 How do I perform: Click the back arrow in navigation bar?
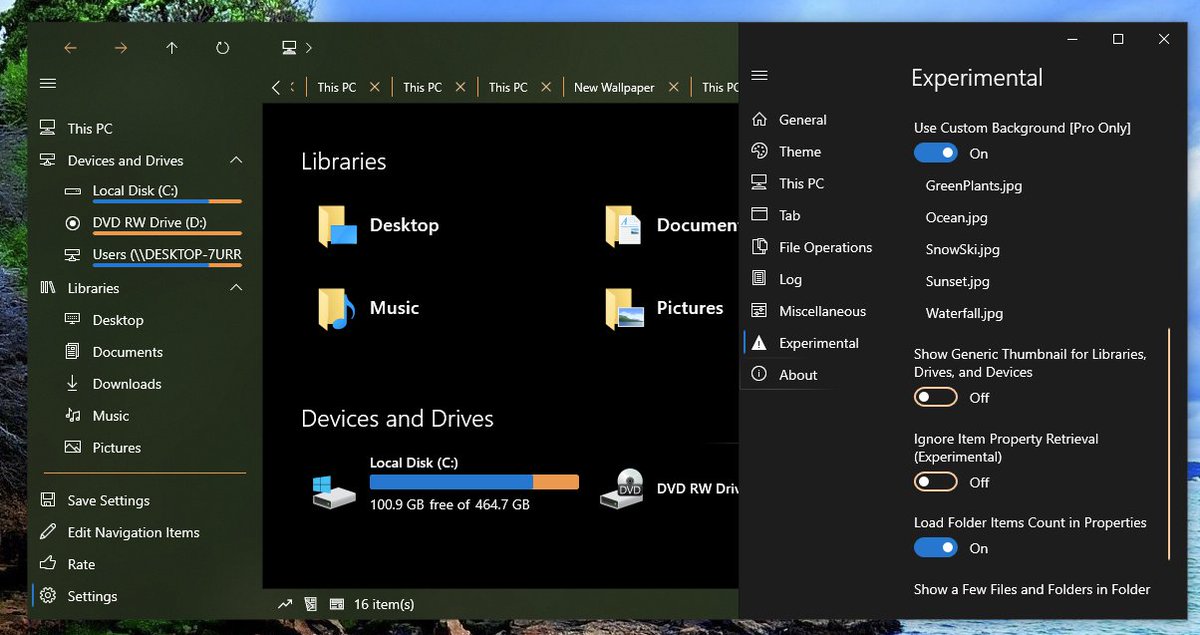point(70,48)
